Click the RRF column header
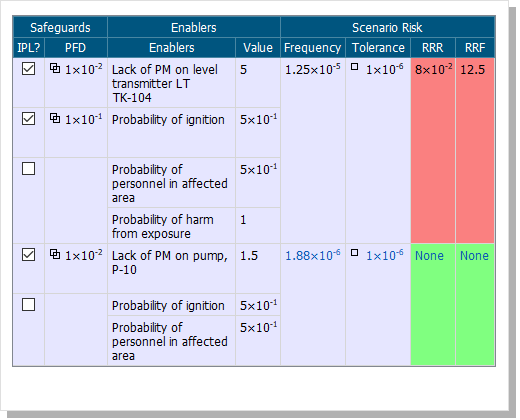Viewport: 520px width, 420px height. click(475, 48)
